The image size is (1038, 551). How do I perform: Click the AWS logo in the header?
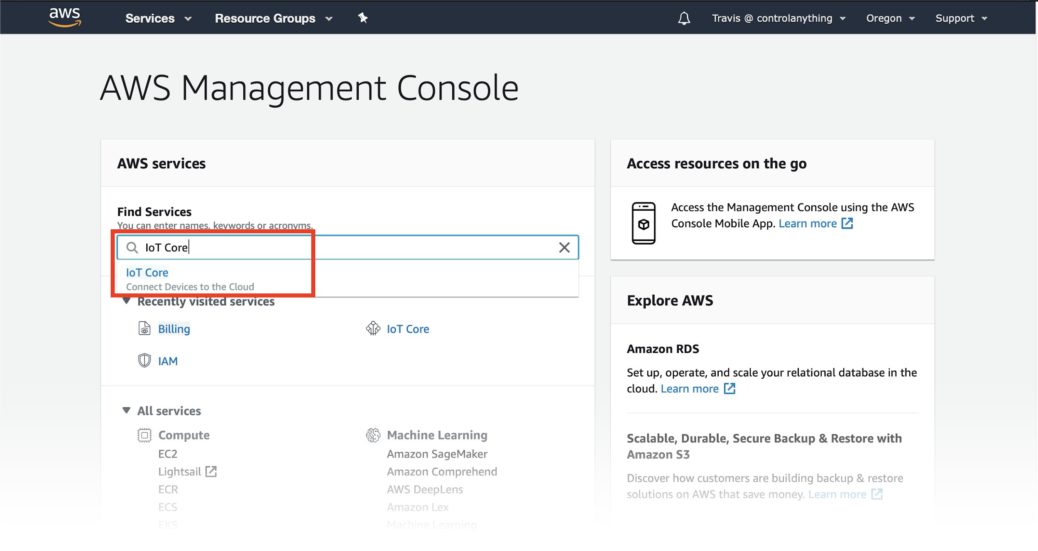(64, 18)
